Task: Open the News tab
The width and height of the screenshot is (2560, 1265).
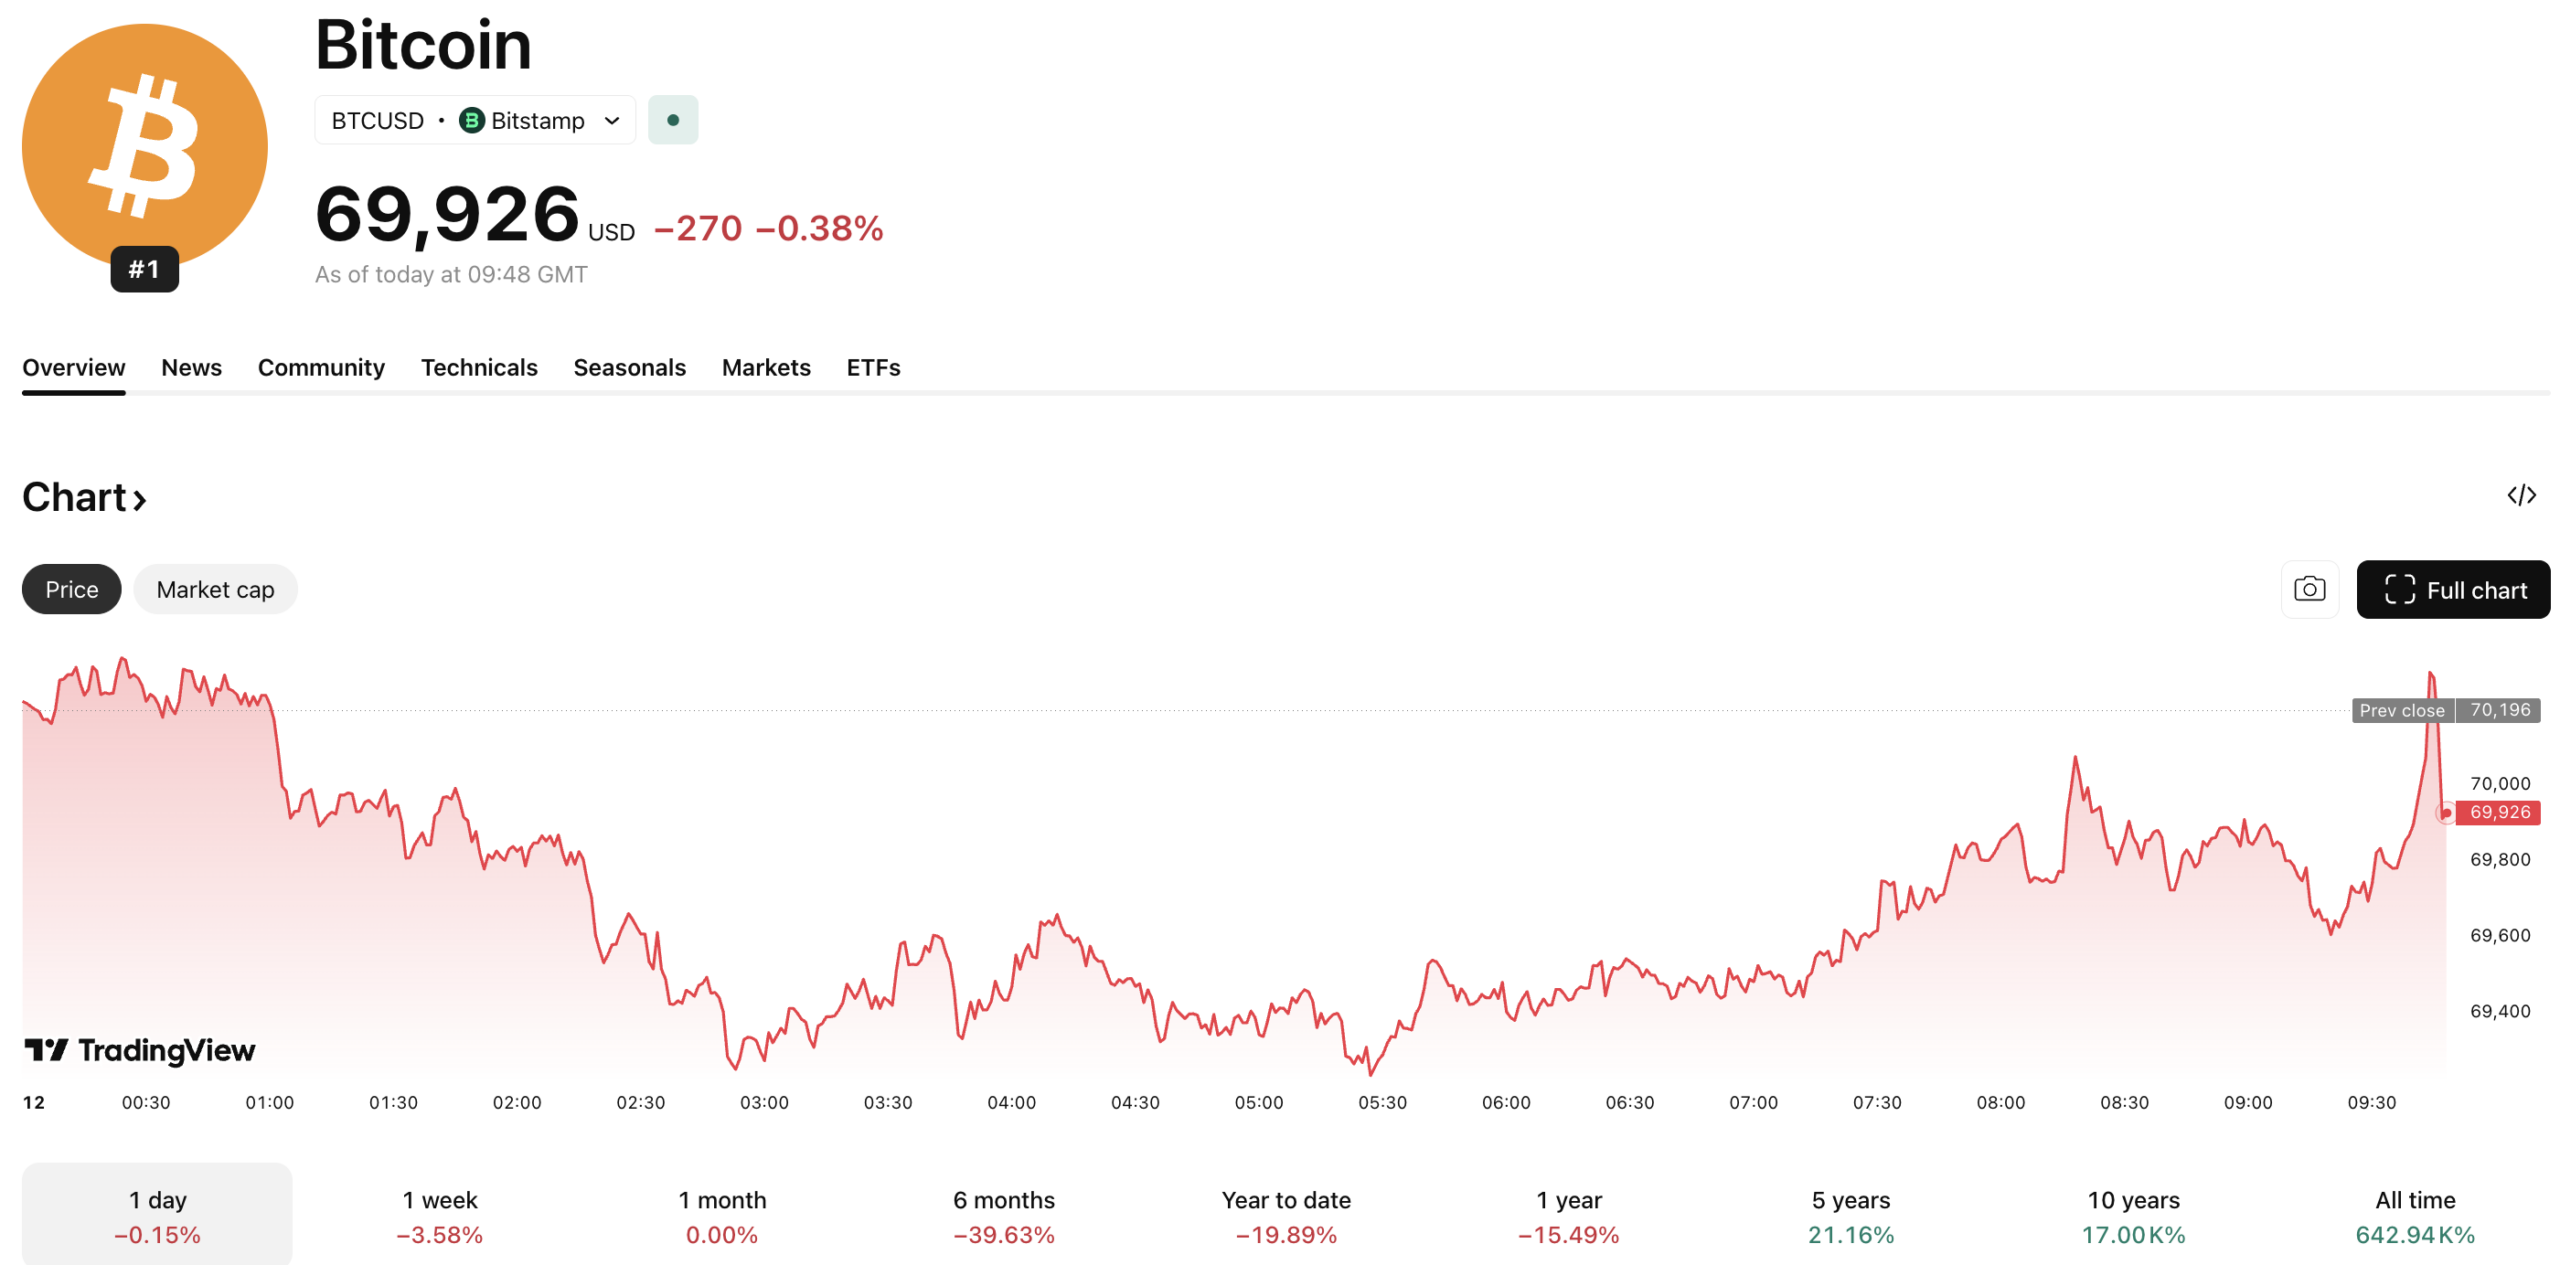Action: point(192,367)
